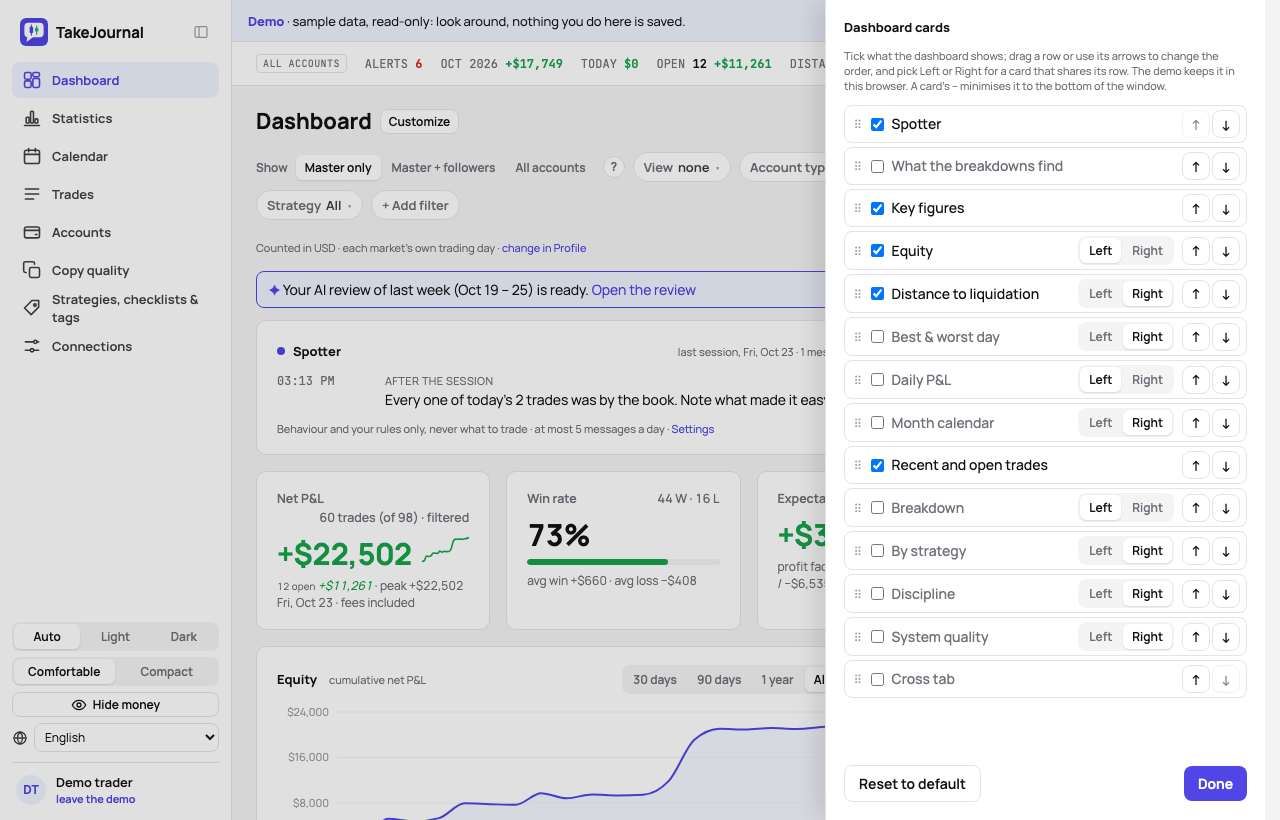Move Equity card up

tap(1195, 251)
